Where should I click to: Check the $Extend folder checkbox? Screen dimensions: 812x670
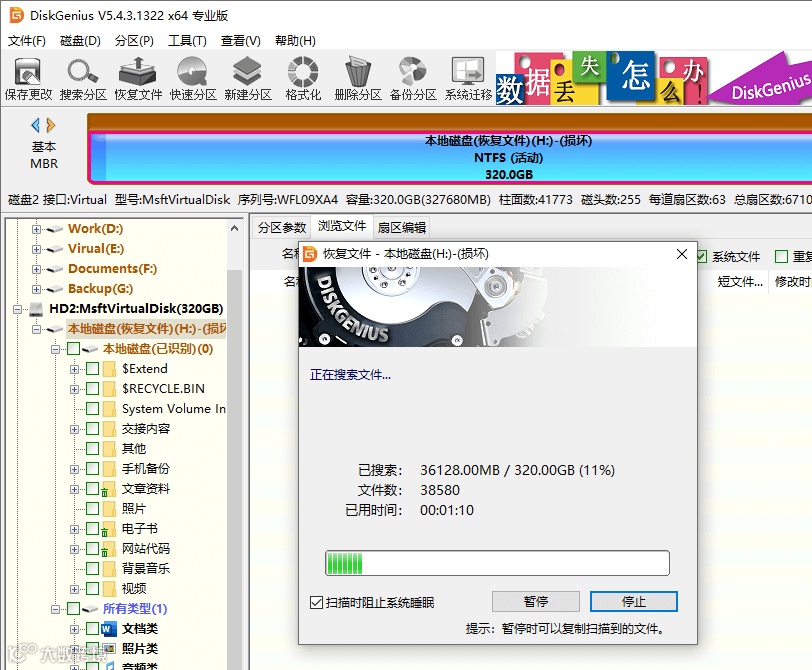(93, 369)
